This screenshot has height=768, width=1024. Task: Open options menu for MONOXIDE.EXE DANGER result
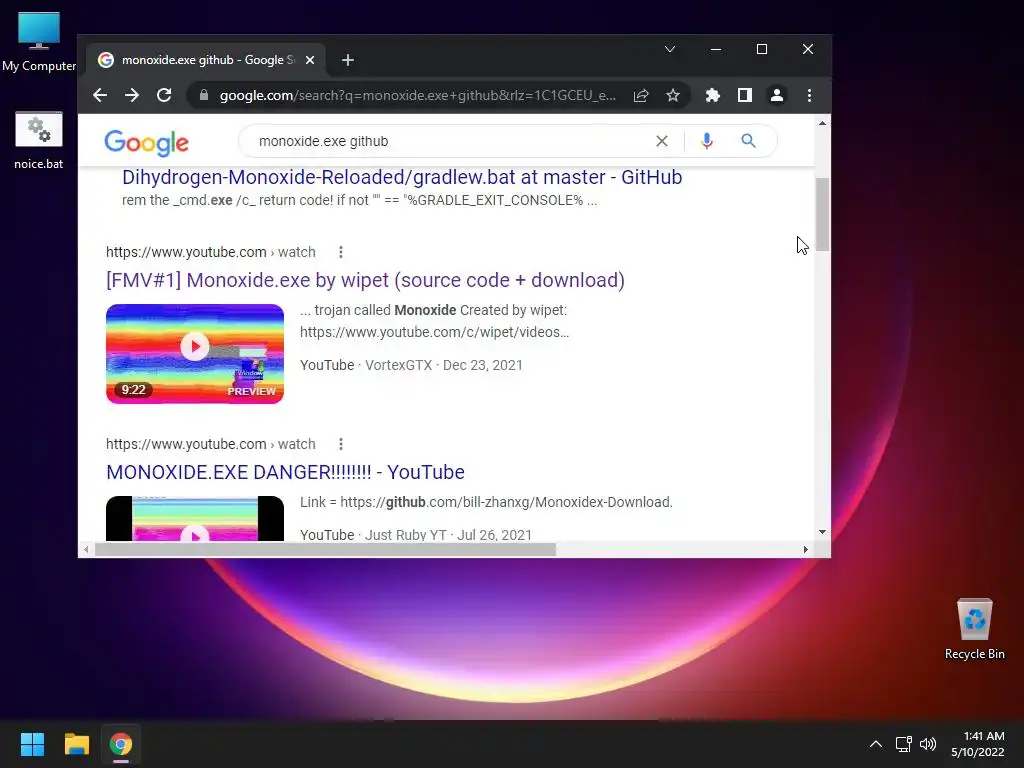[x=341, y=444]
